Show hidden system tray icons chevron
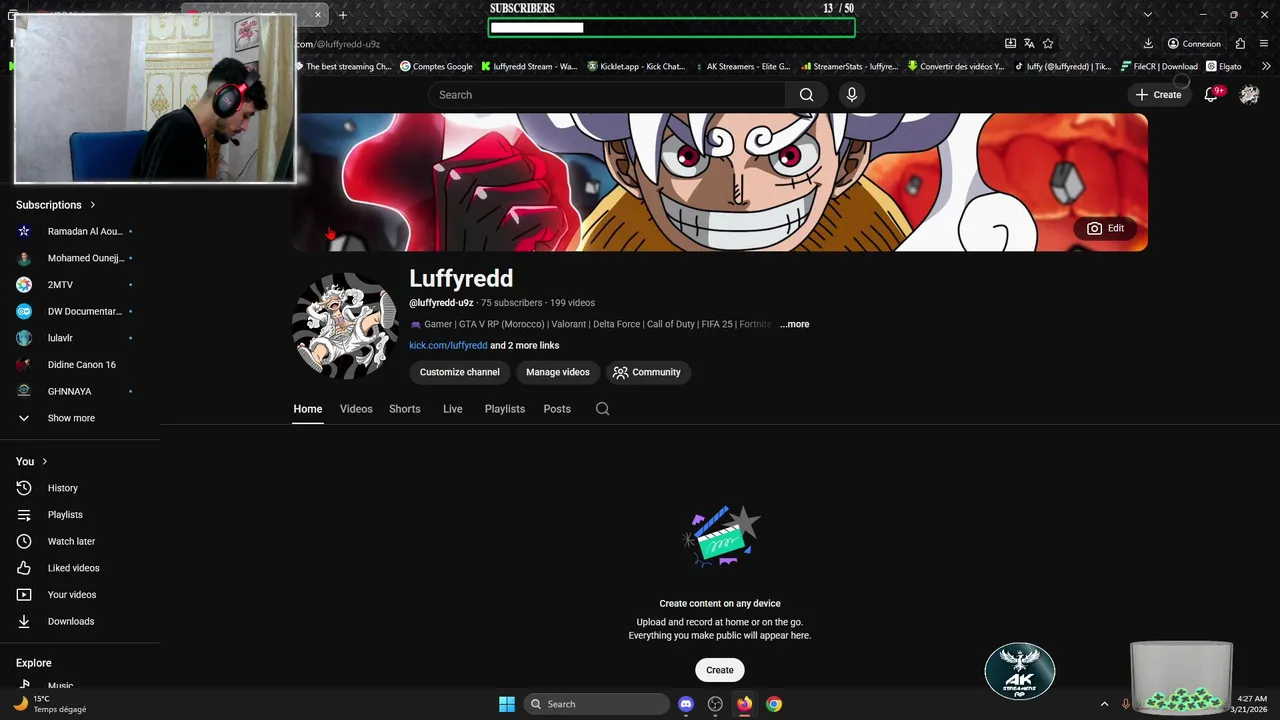This screenshot has width=1280, height=720. click(x=1104, y=704)
